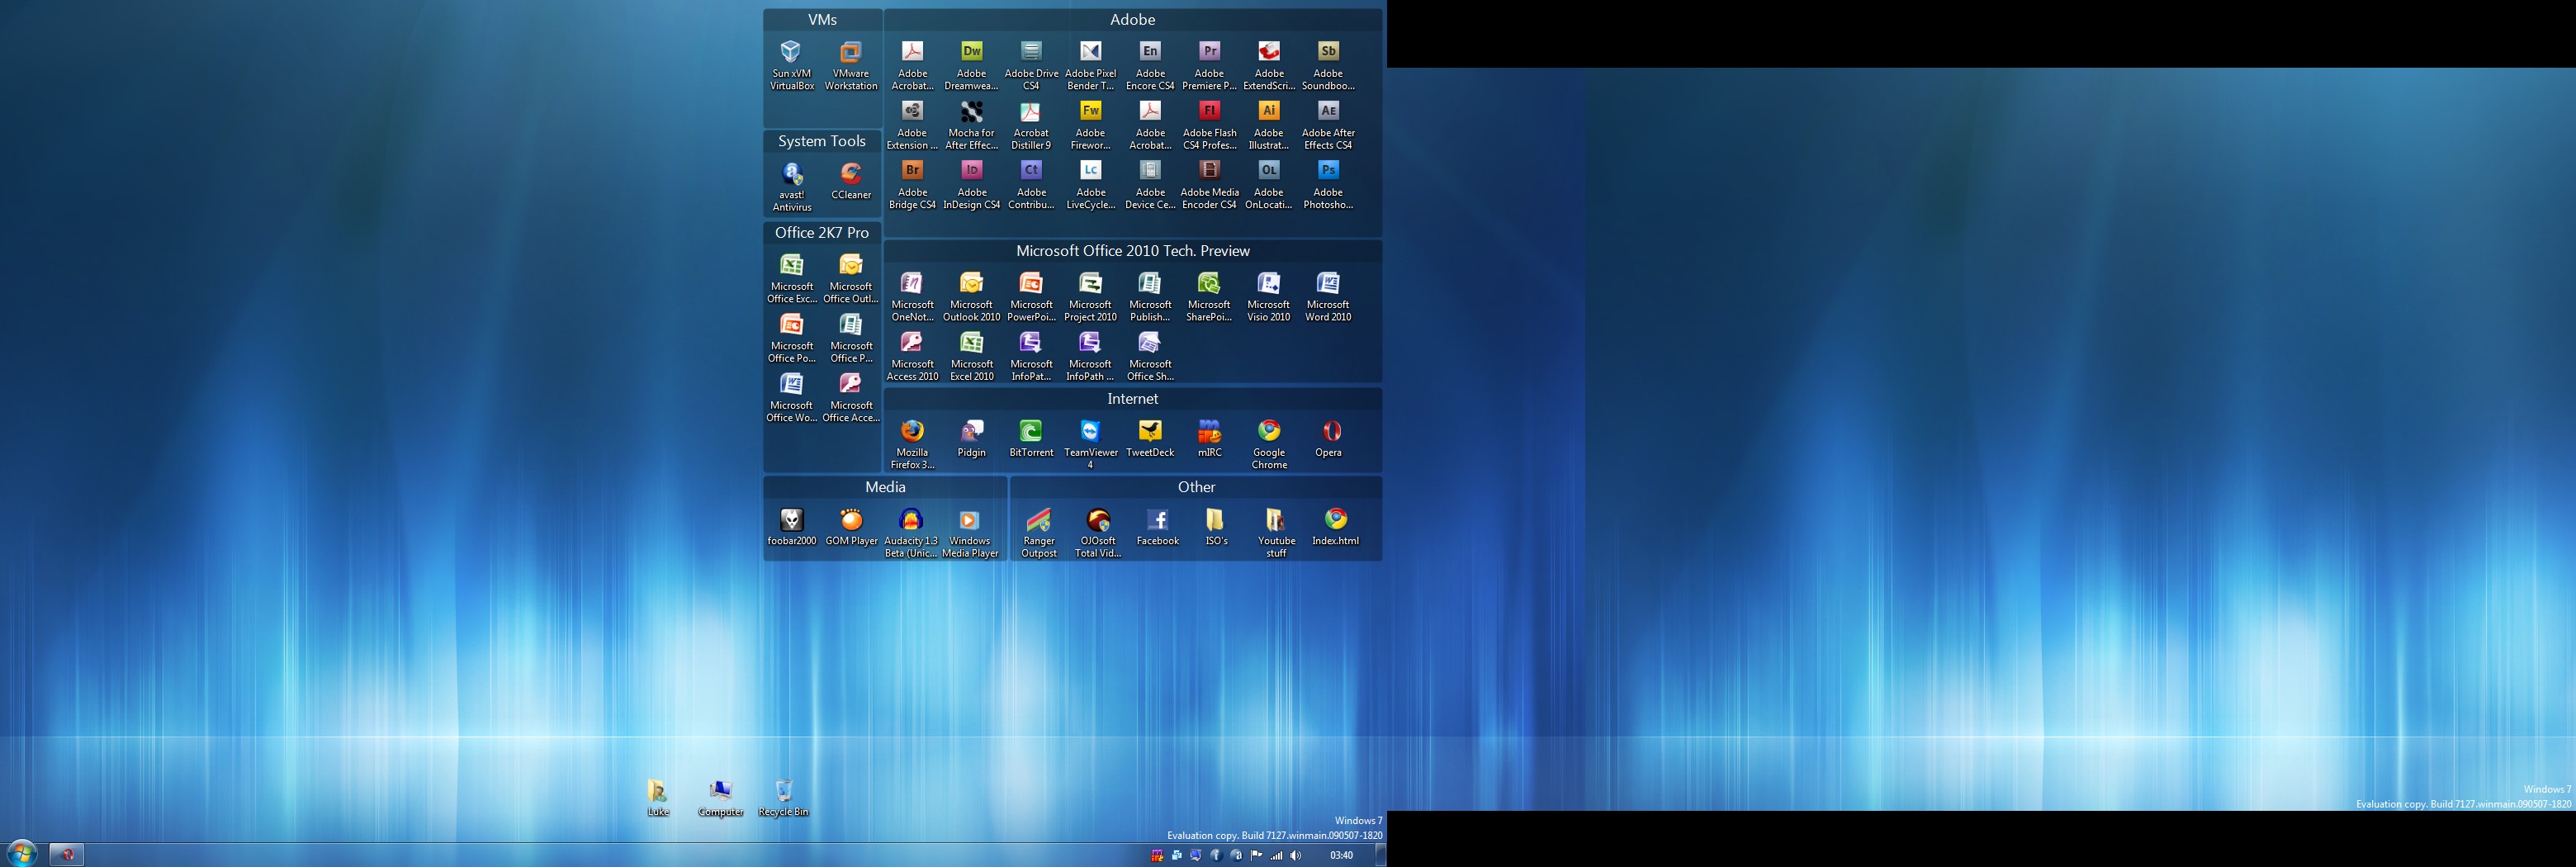
Task: Launch Adobe Photoshop from the Adobe fence
Action: coord(1327,171)
